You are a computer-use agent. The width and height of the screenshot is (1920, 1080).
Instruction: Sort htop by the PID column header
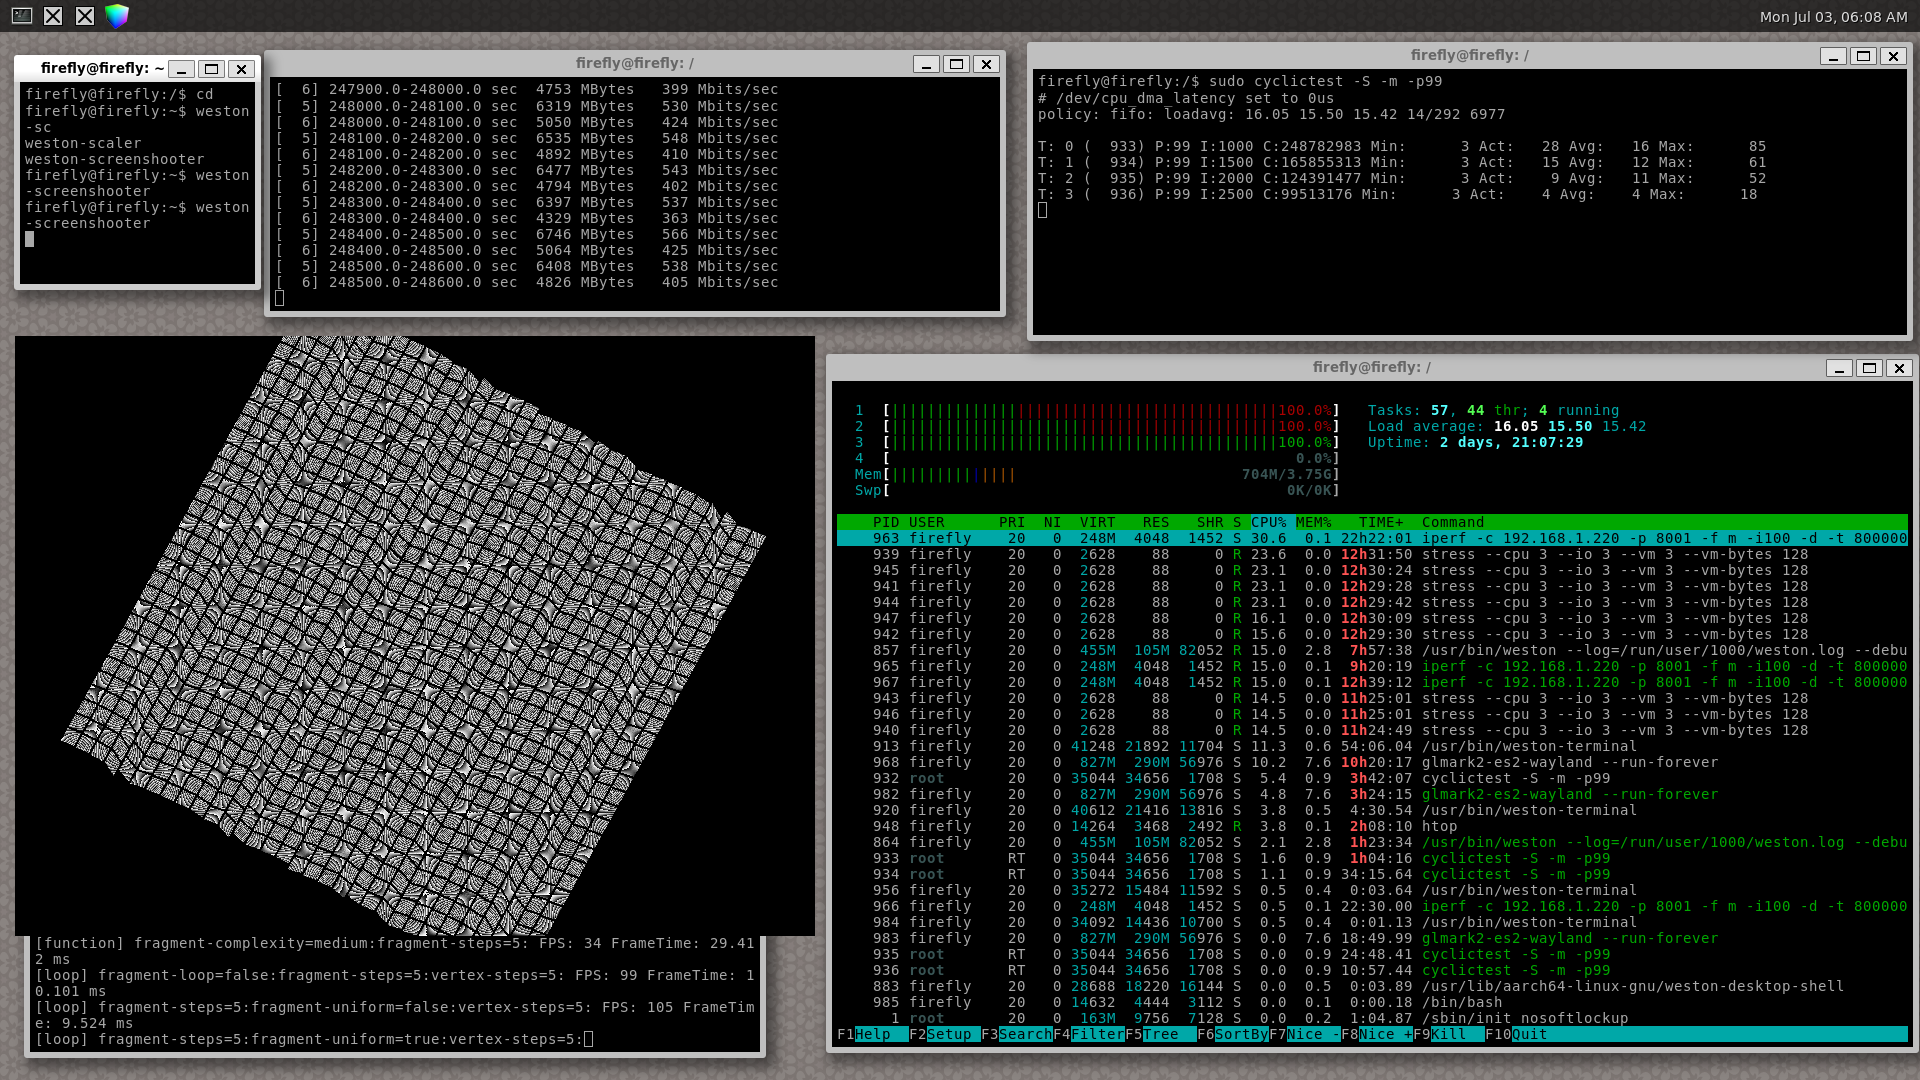[x=885, y=522]
